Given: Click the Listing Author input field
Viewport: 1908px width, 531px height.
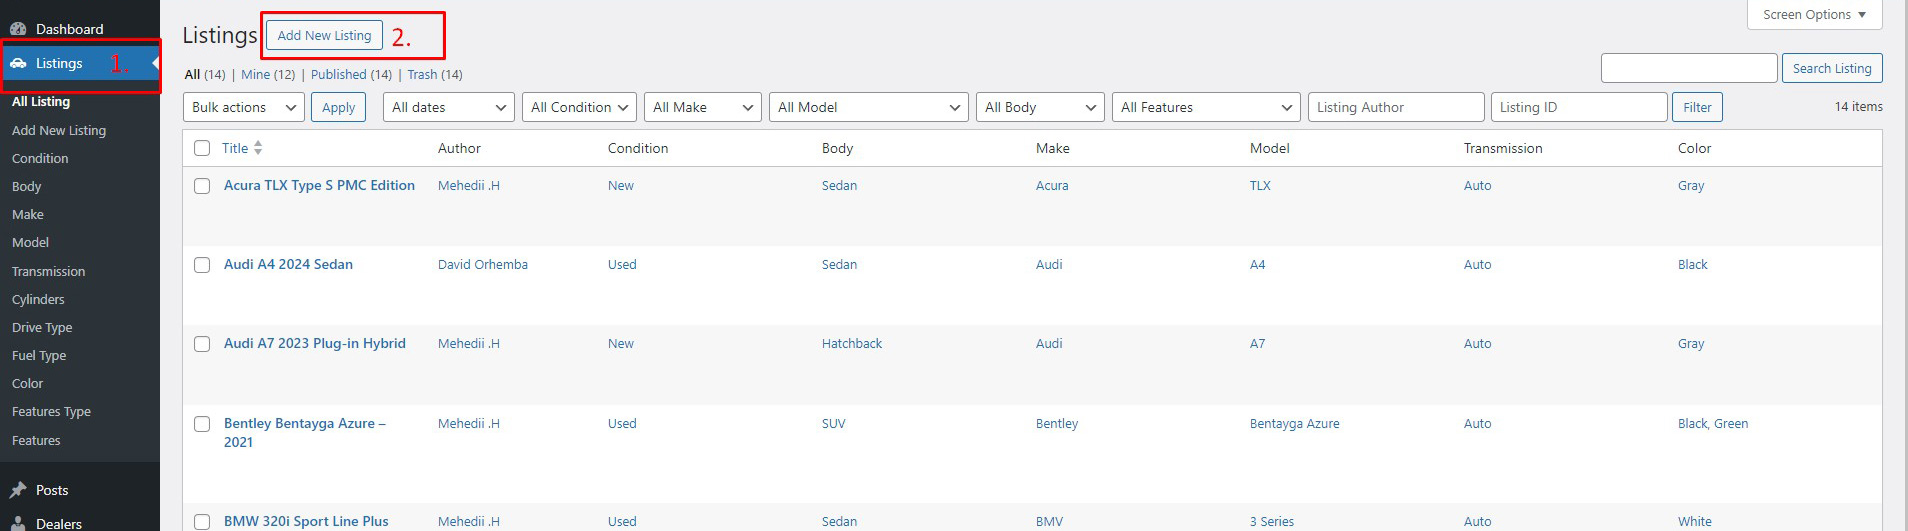Looking at the screenshot, I should point(1396,107).
